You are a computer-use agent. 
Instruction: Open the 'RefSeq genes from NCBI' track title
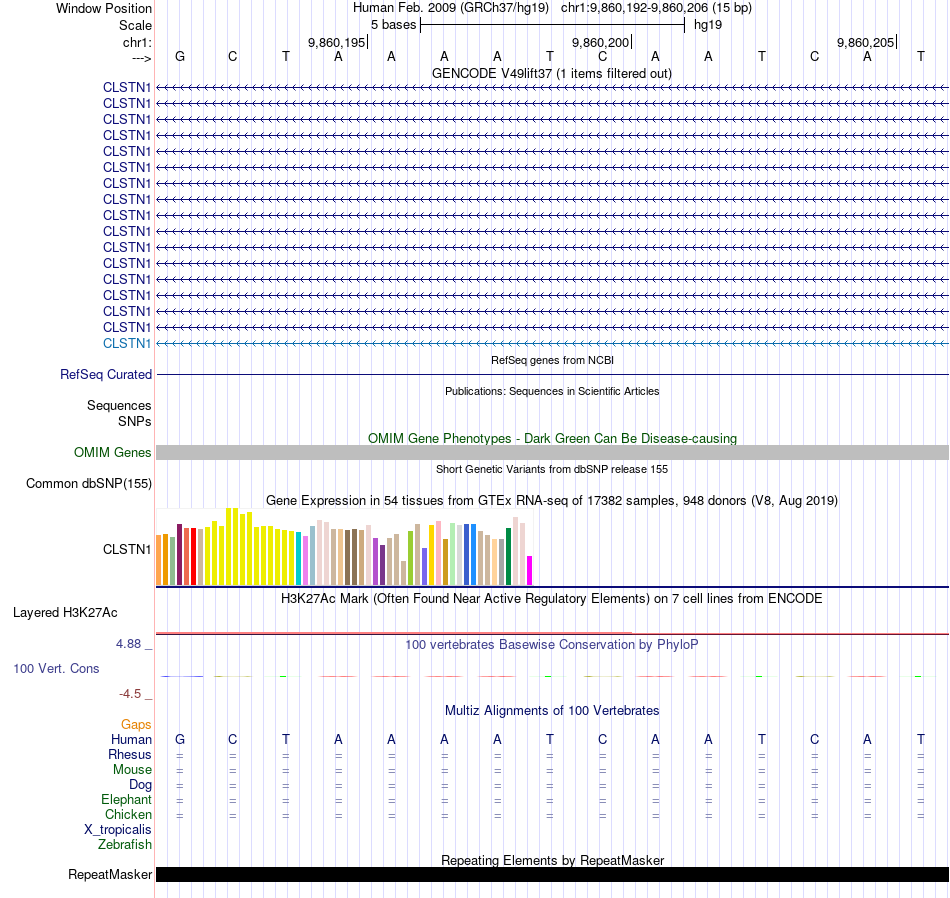click(552, 360)
